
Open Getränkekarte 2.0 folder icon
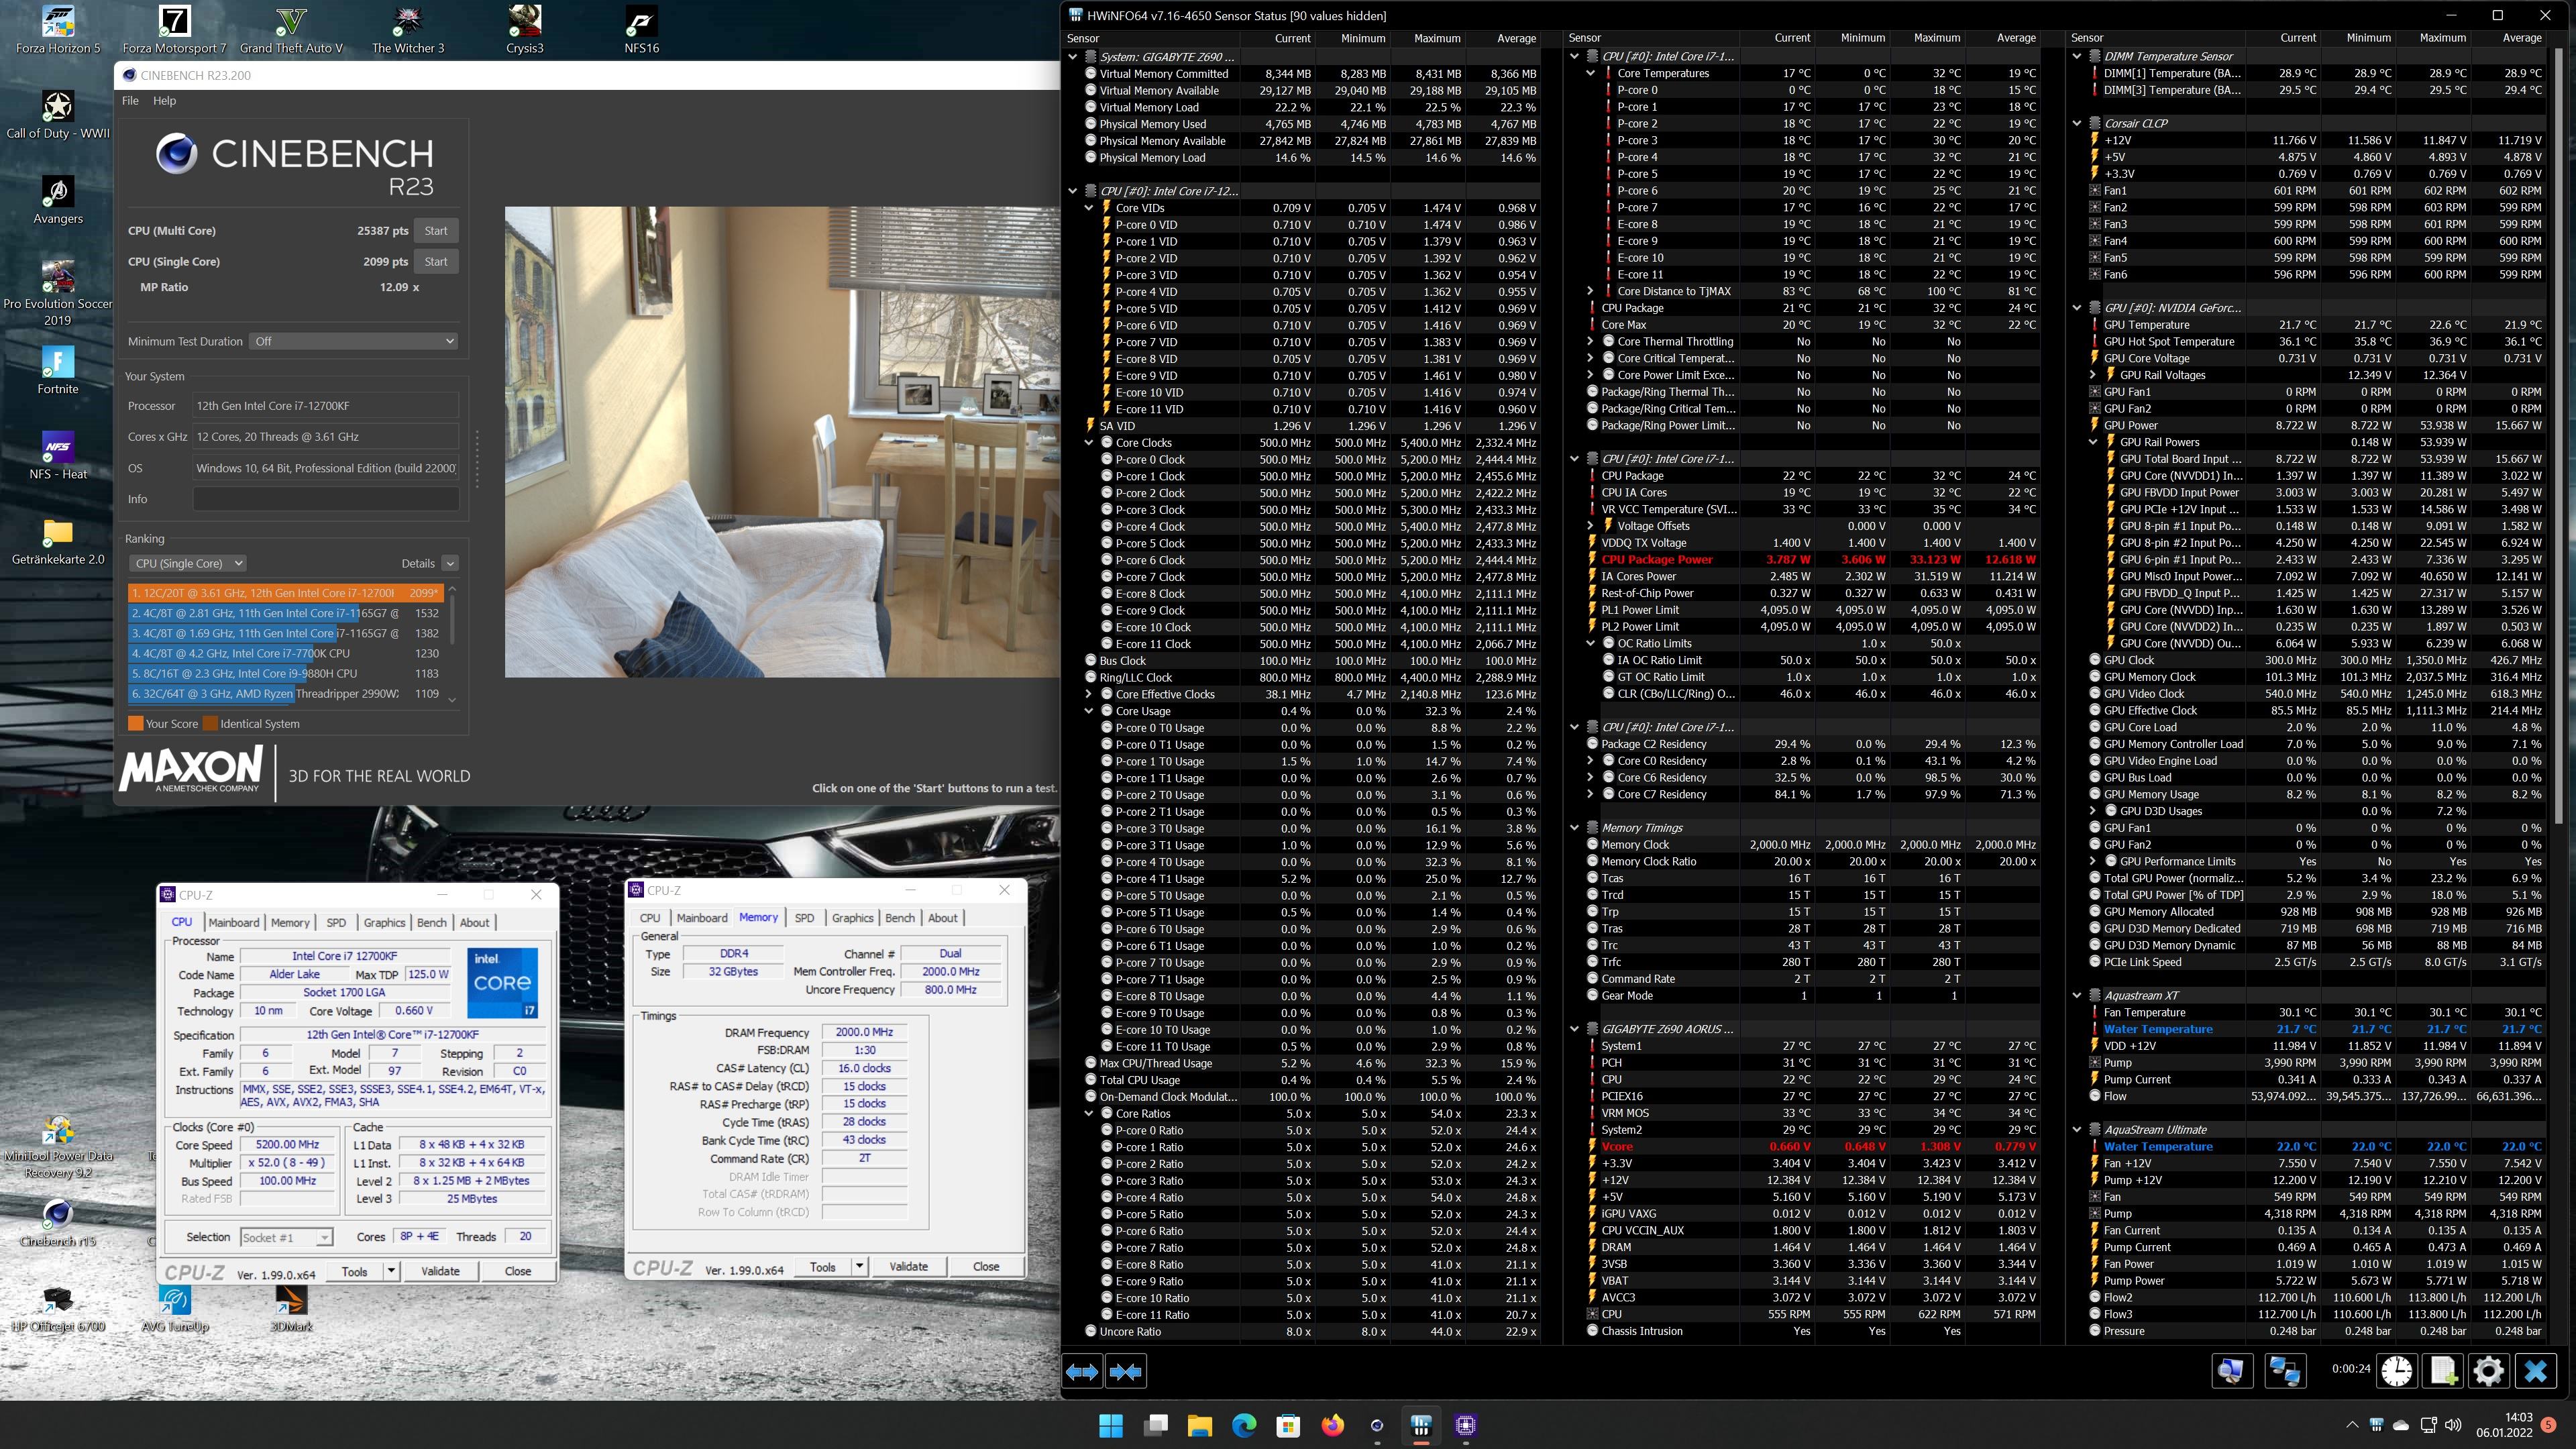click(58, 541)
